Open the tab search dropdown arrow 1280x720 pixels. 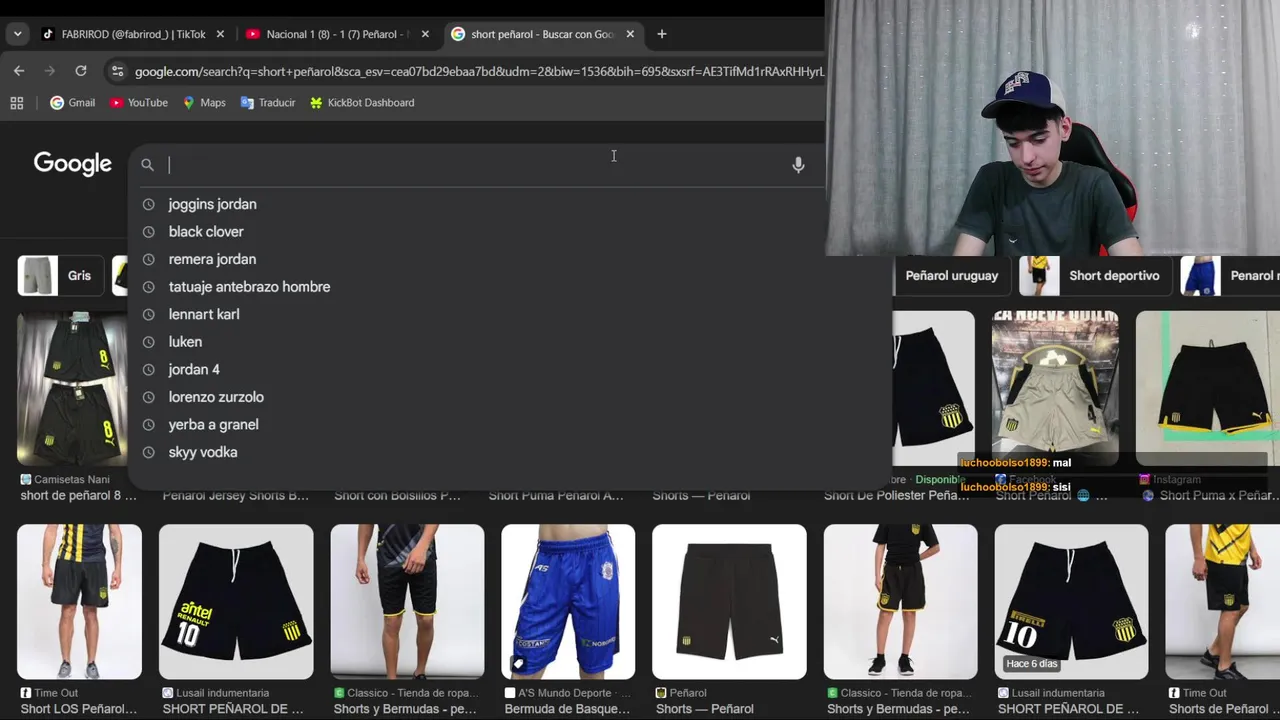point(17,34)
